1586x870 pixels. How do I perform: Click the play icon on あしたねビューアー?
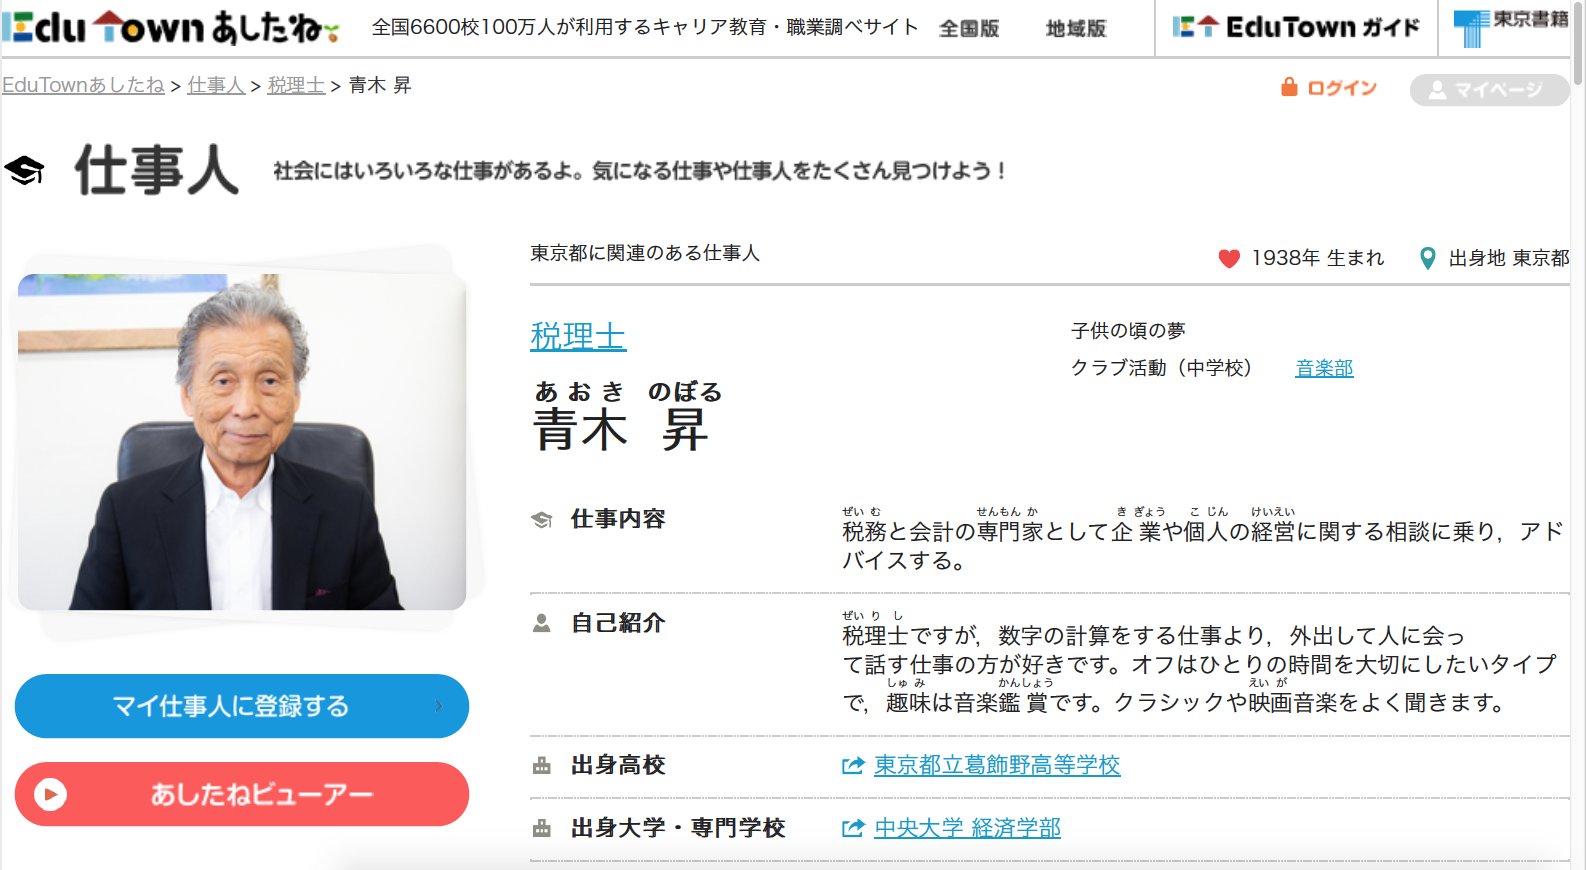click(x=50, y=794)
